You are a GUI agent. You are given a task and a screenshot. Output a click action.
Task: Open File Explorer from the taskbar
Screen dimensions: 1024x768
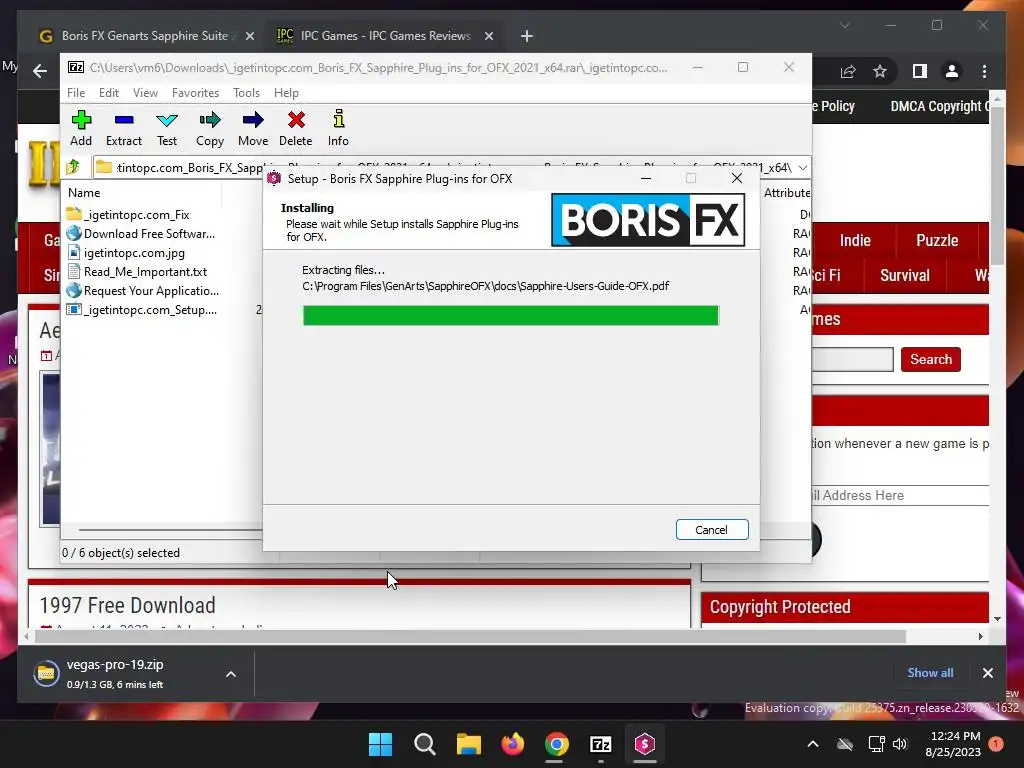click(469, 744)
